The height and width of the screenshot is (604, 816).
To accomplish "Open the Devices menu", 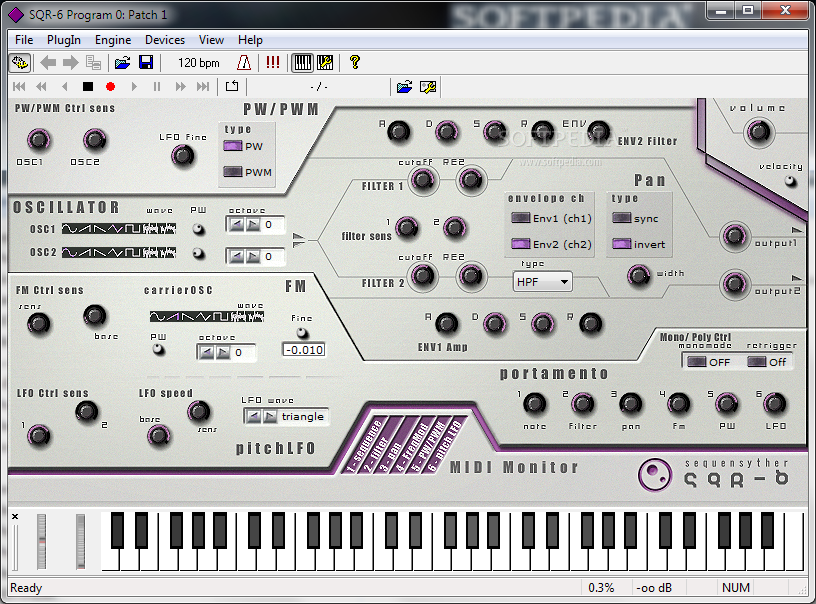I will click(165, 40).
